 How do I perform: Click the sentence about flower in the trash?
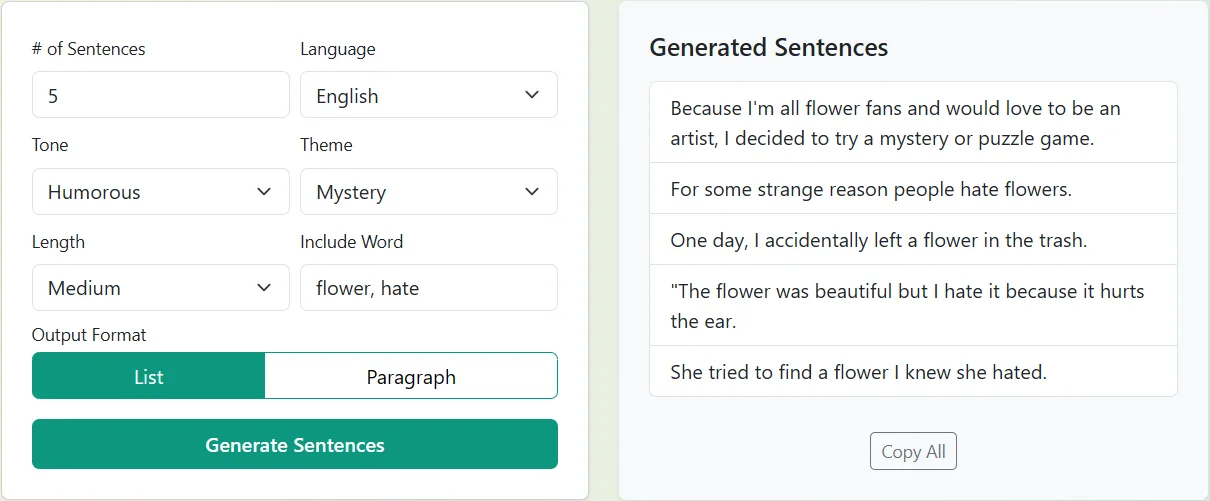(x=878, y=240)
